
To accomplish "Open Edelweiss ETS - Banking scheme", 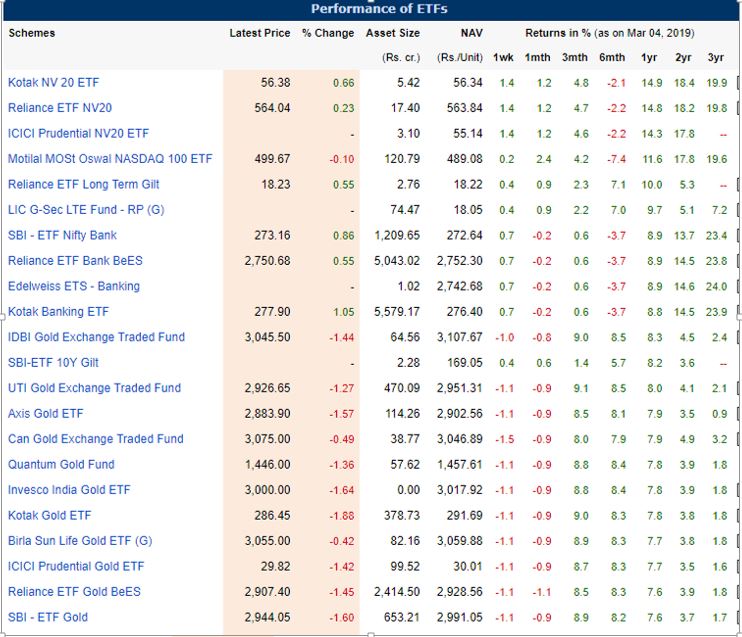I will pos(74,286).
